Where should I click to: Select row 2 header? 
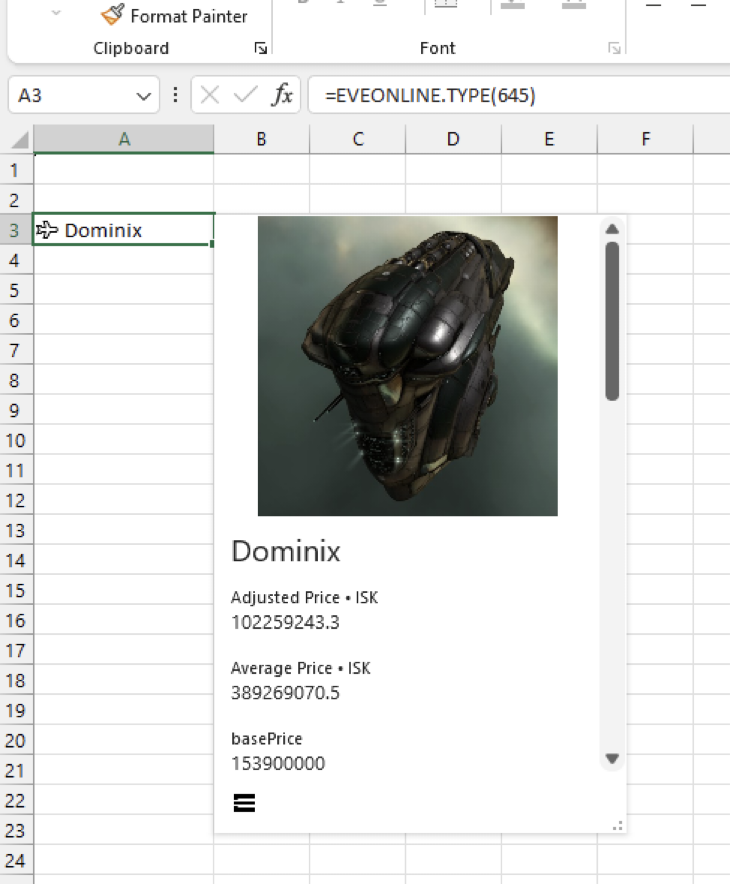tap(15, 200)
